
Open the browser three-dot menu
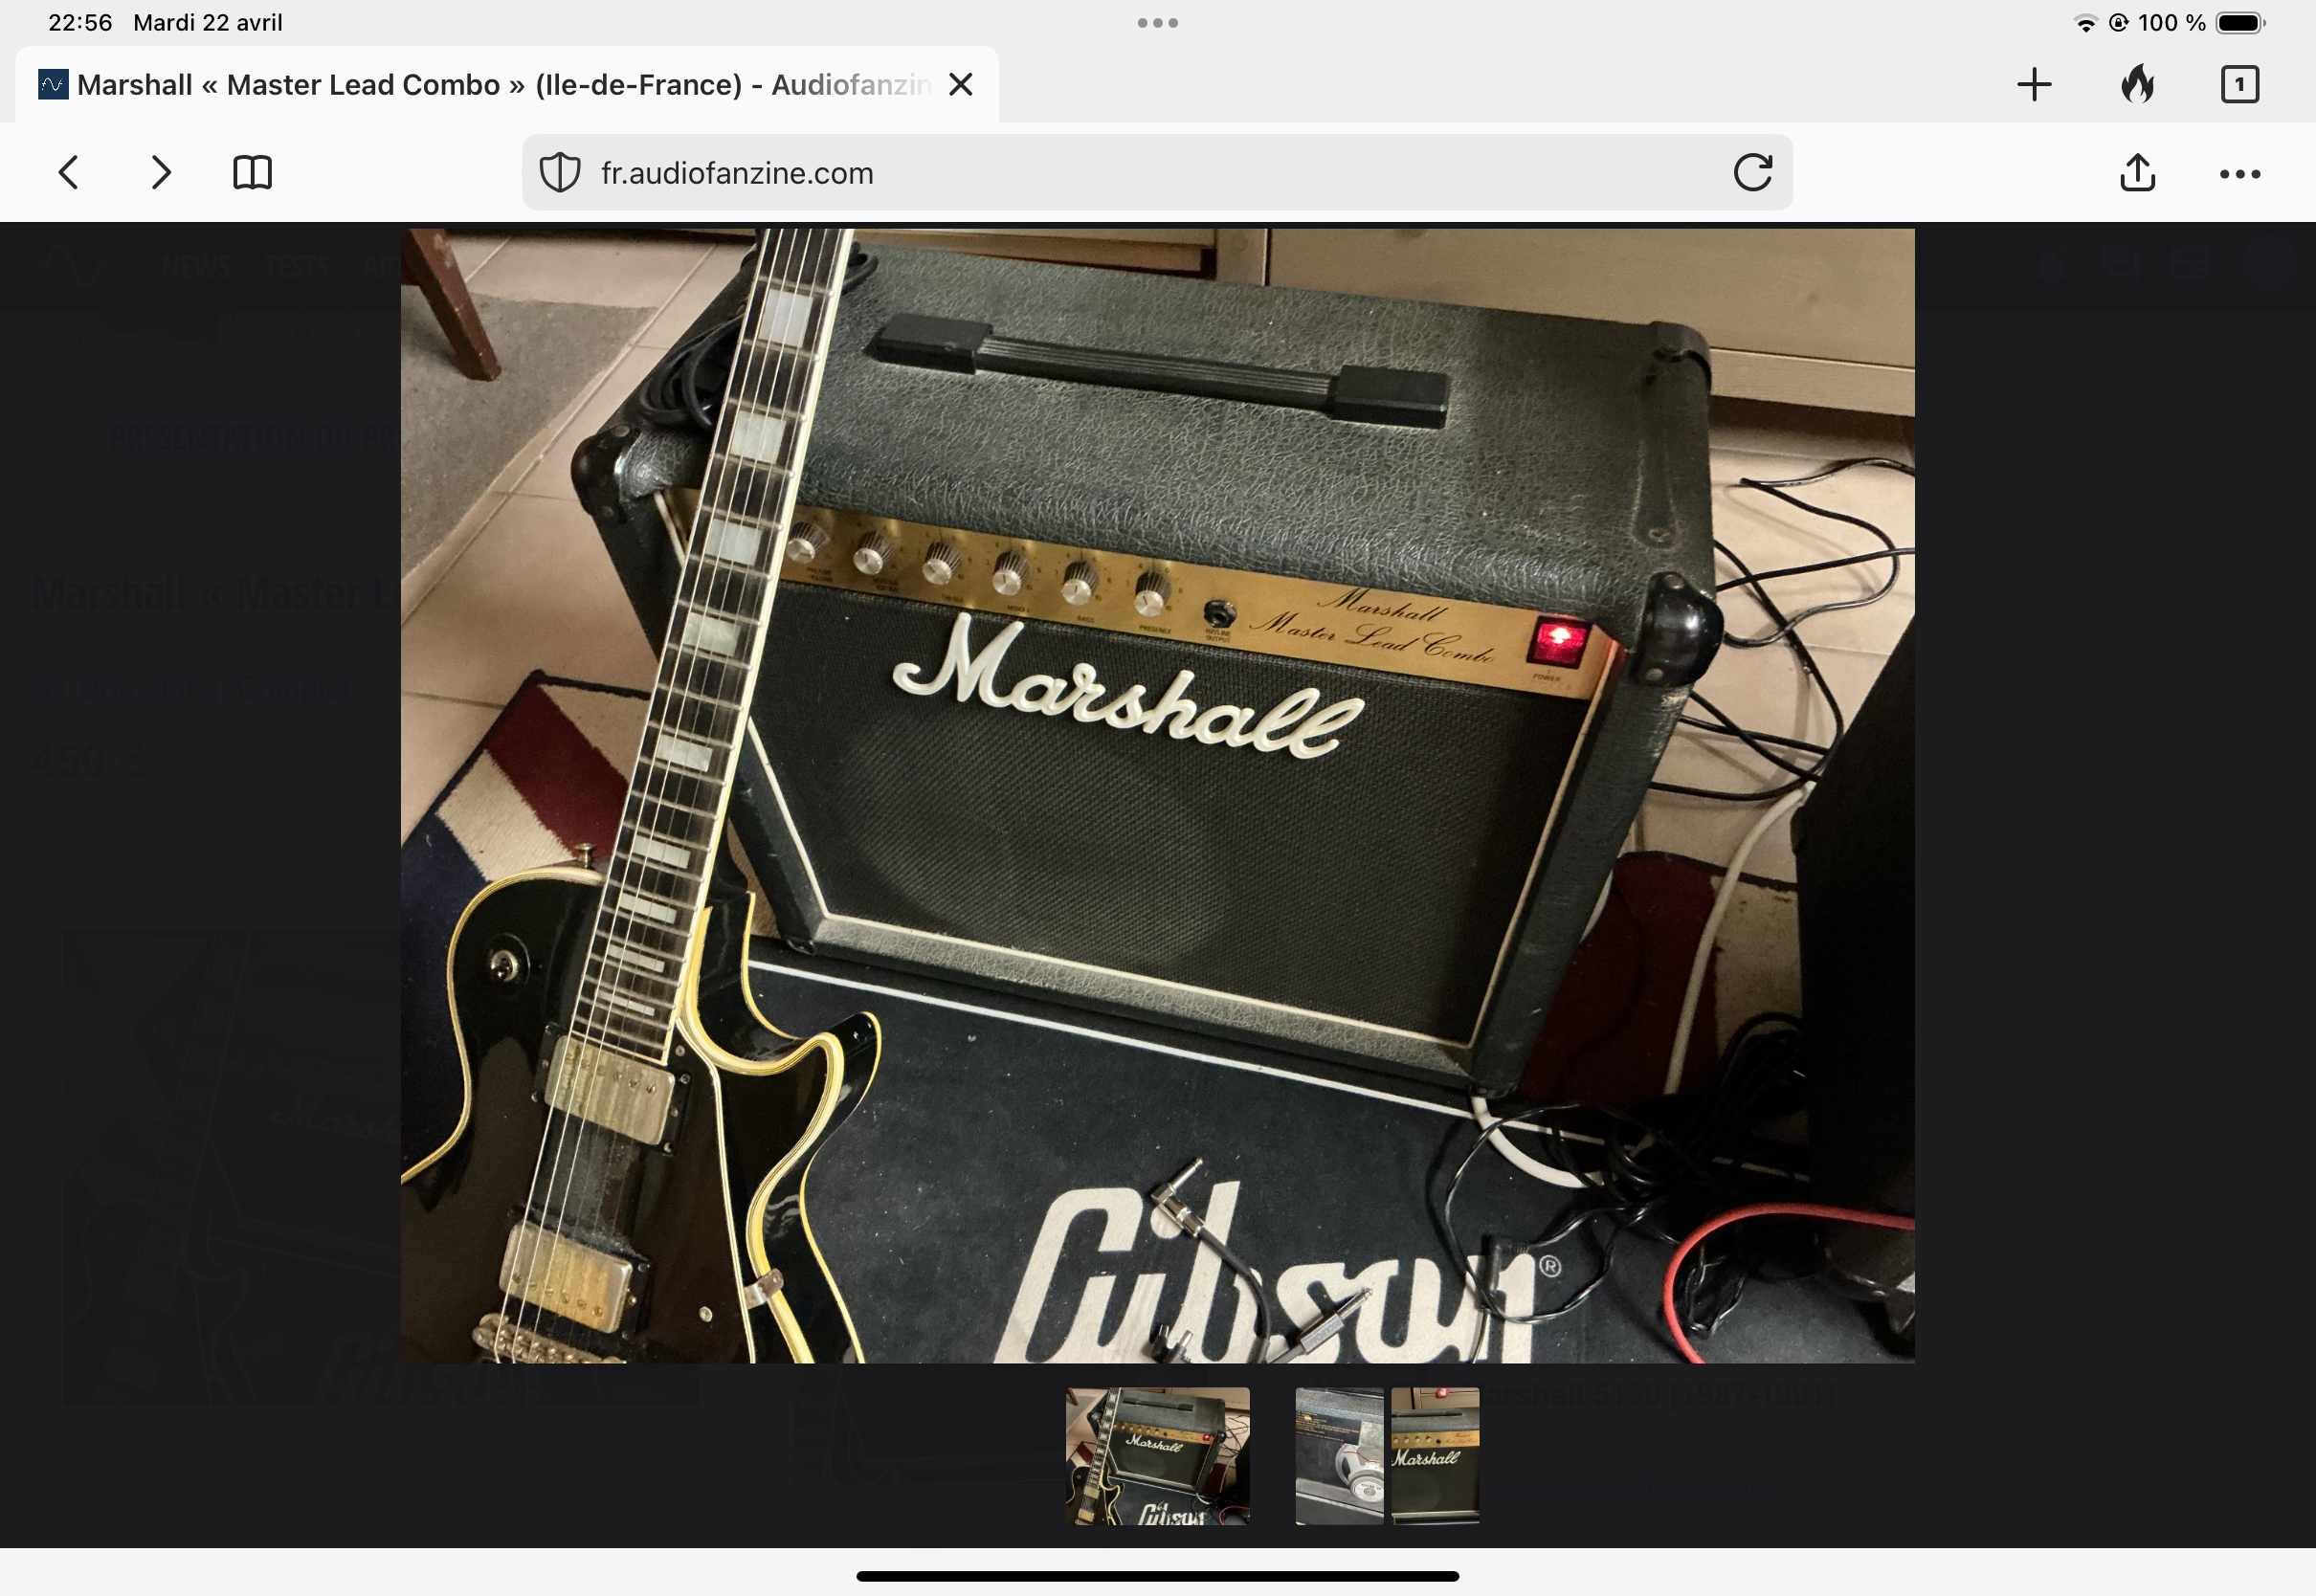pyautogui.click(x=2240, y=174)
